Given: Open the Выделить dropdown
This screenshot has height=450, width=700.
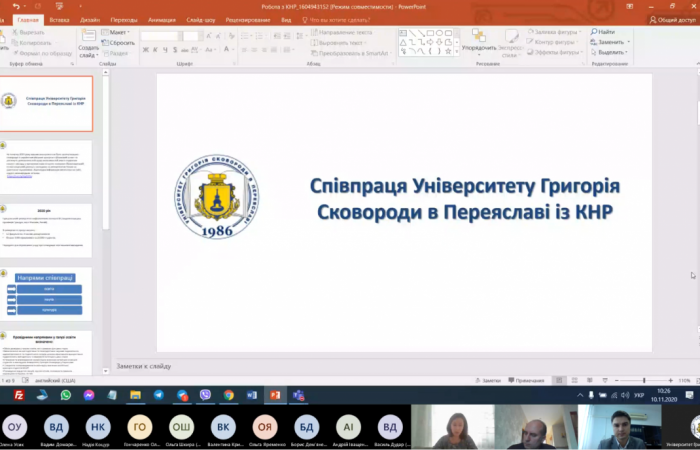Looking at the screenshot, I should [610, 52].
